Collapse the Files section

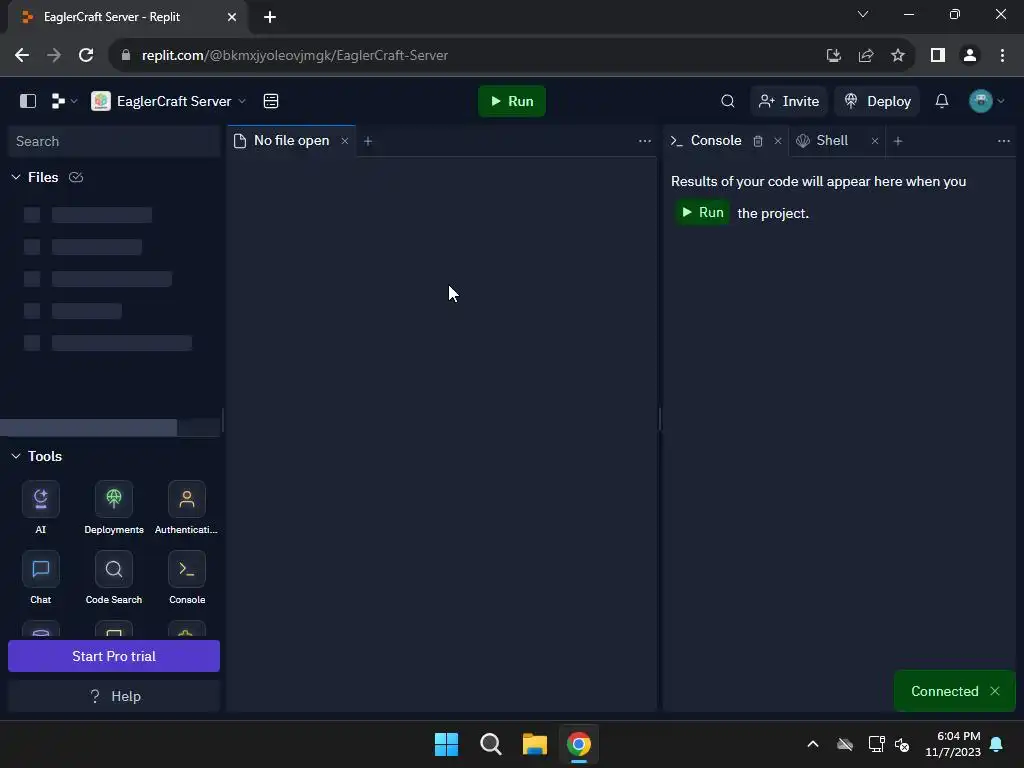[16, 177]
